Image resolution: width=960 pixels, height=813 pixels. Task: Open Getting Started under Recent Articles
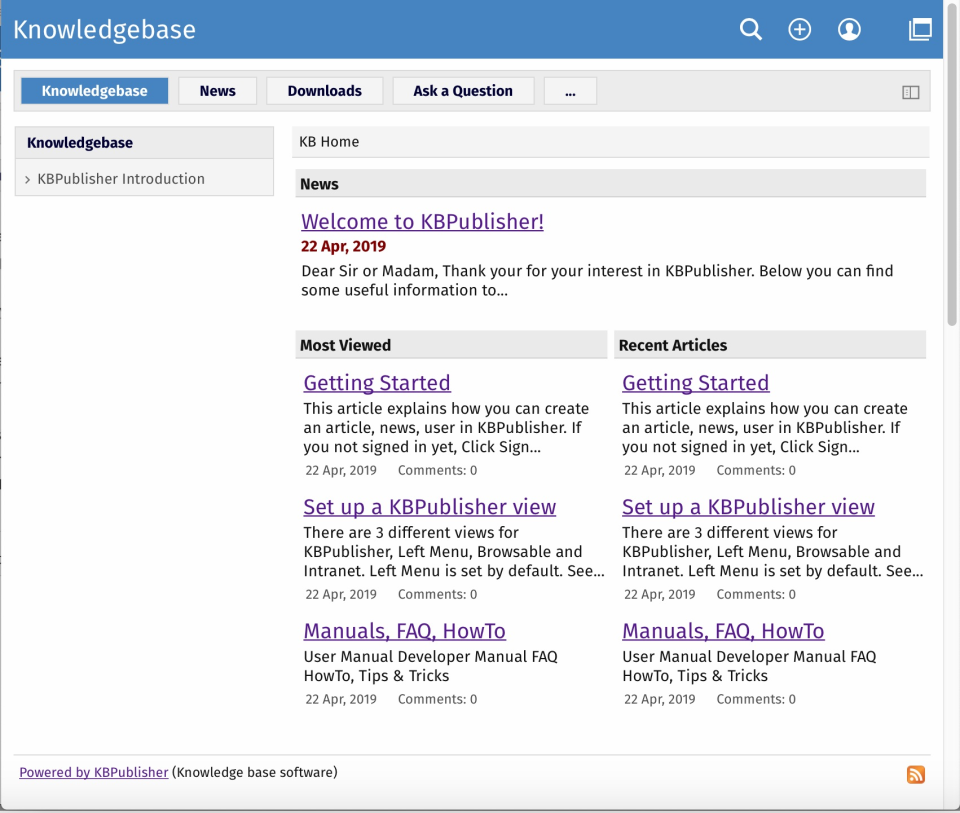coord(696,383)
